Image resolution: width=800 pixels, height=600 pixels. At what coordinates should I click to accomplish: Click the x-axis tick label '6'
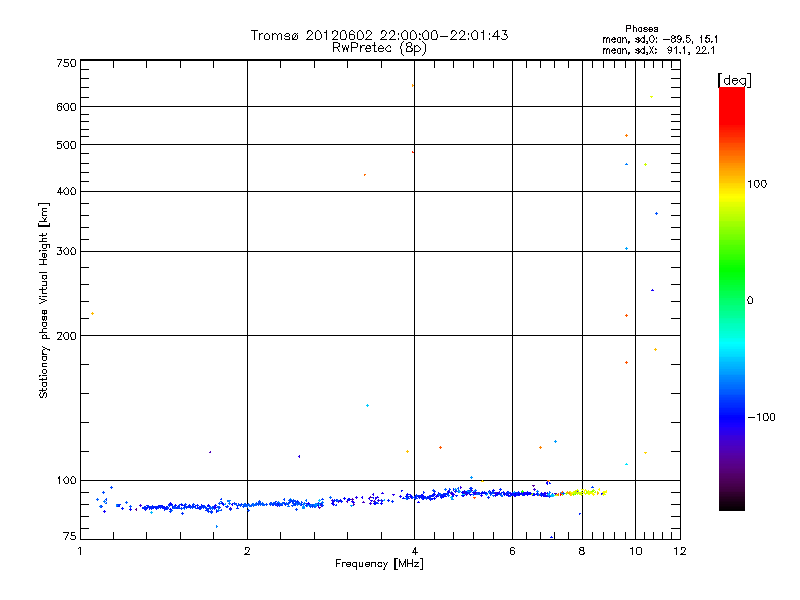click(x=512, y=551)
